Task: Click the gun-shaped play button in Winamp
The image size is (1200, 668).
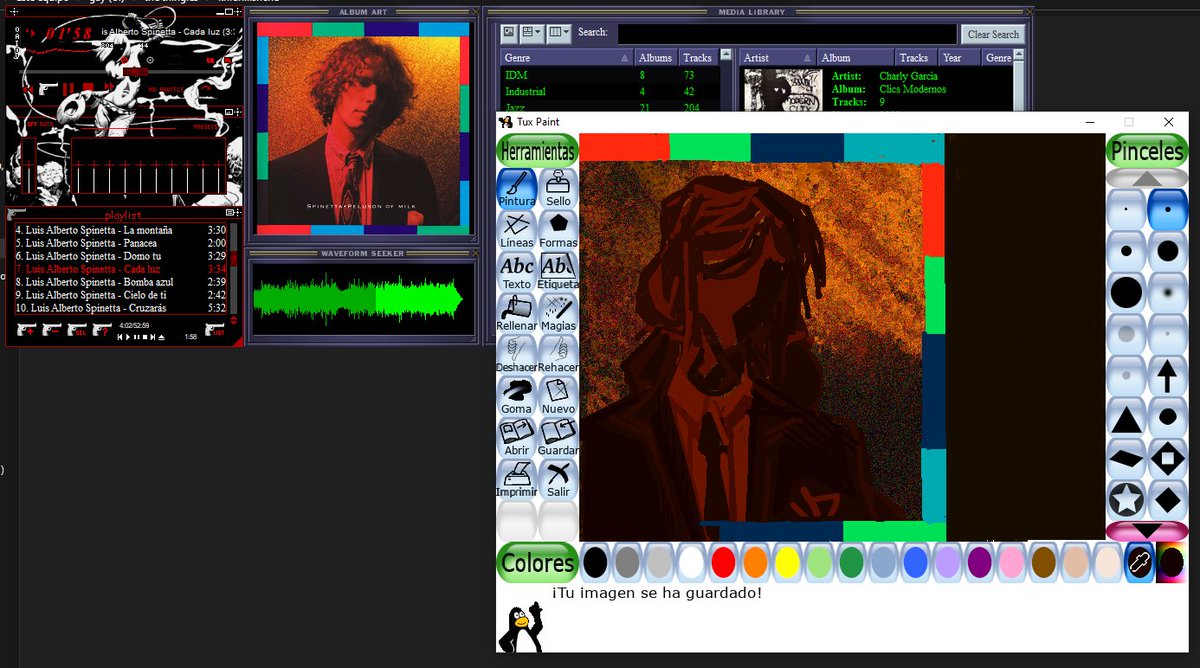Action: pos(48,87)
